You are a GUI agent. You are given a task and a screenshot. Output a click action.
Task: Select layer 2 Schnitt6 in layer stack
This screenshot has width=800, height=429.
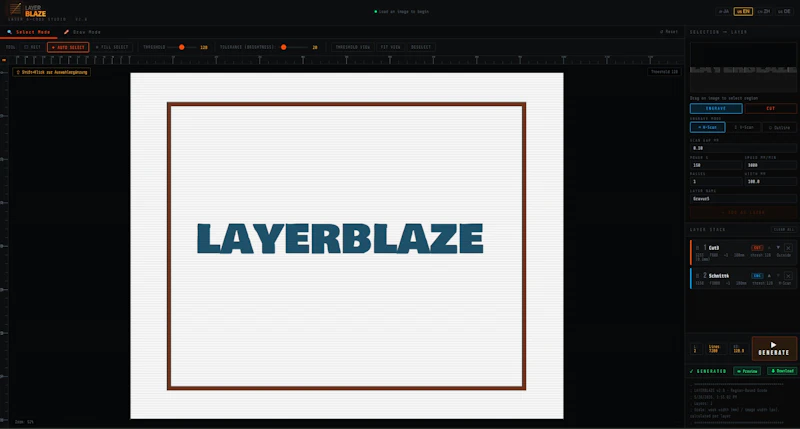coord(743,279)
